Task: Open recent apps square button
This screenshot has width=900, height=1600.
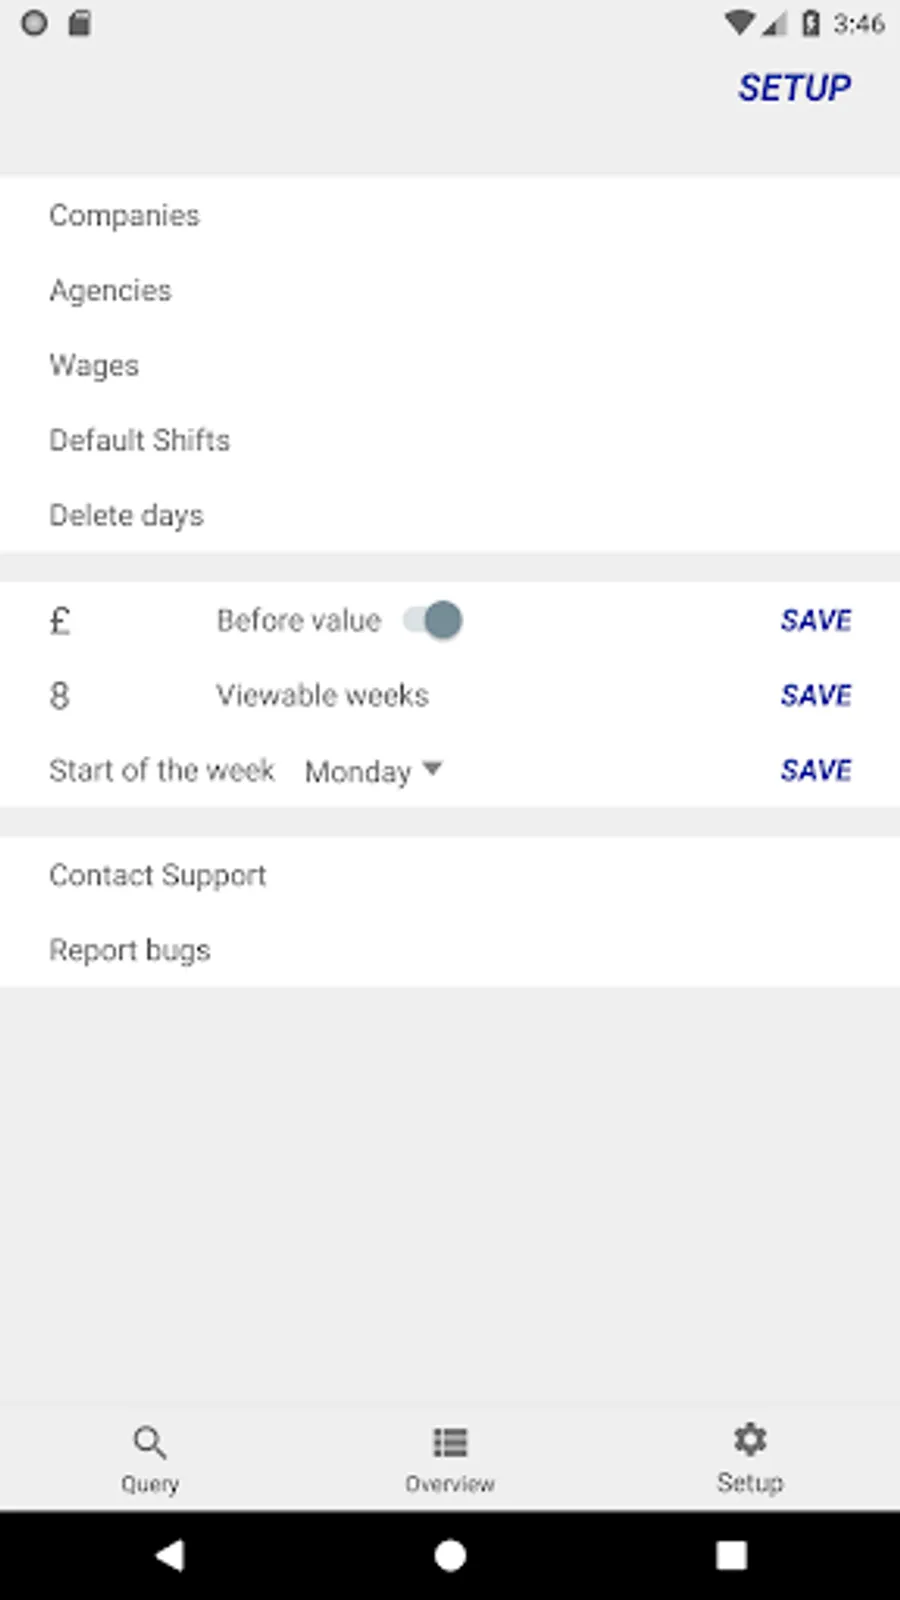Action: point(731,1555)
